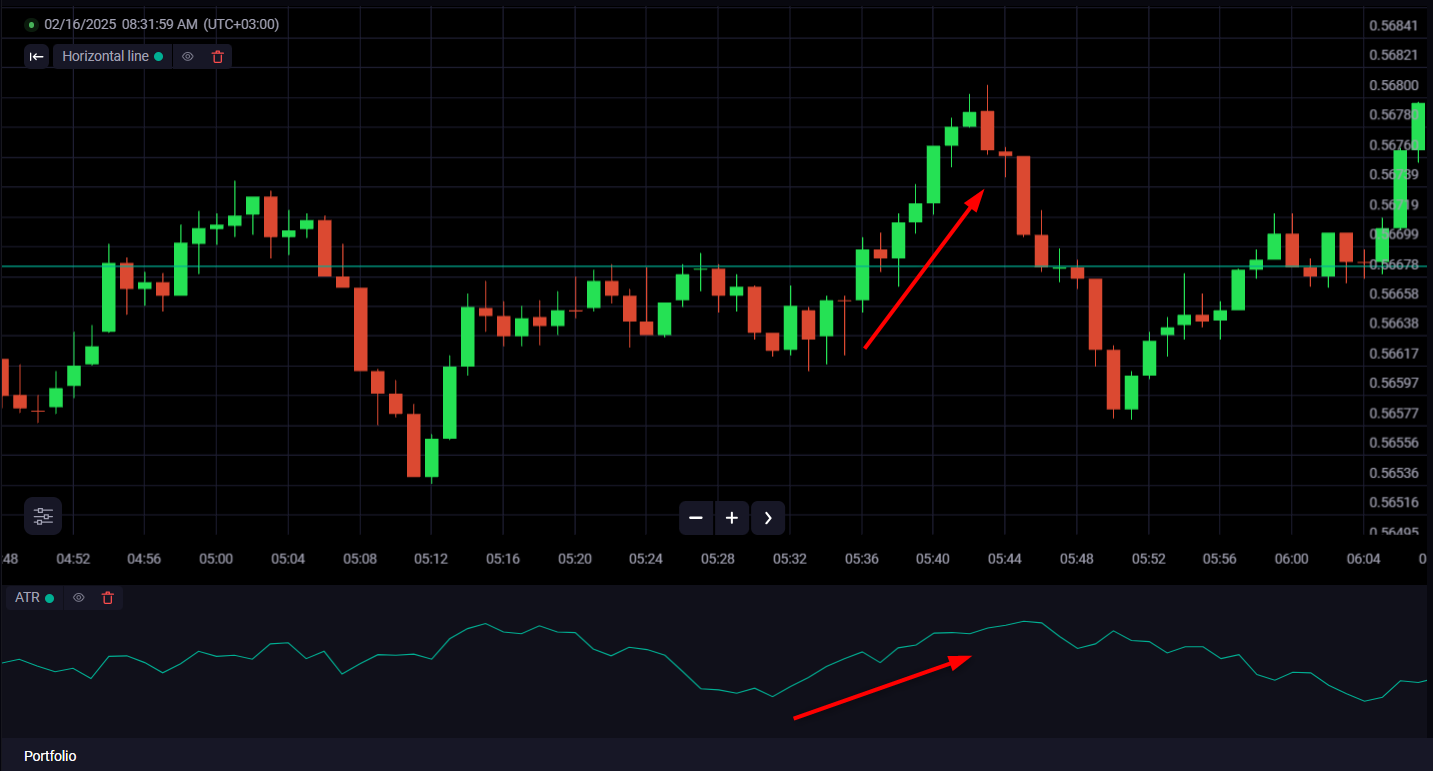Click the ATR green color dot

click(x=50, y=598)
